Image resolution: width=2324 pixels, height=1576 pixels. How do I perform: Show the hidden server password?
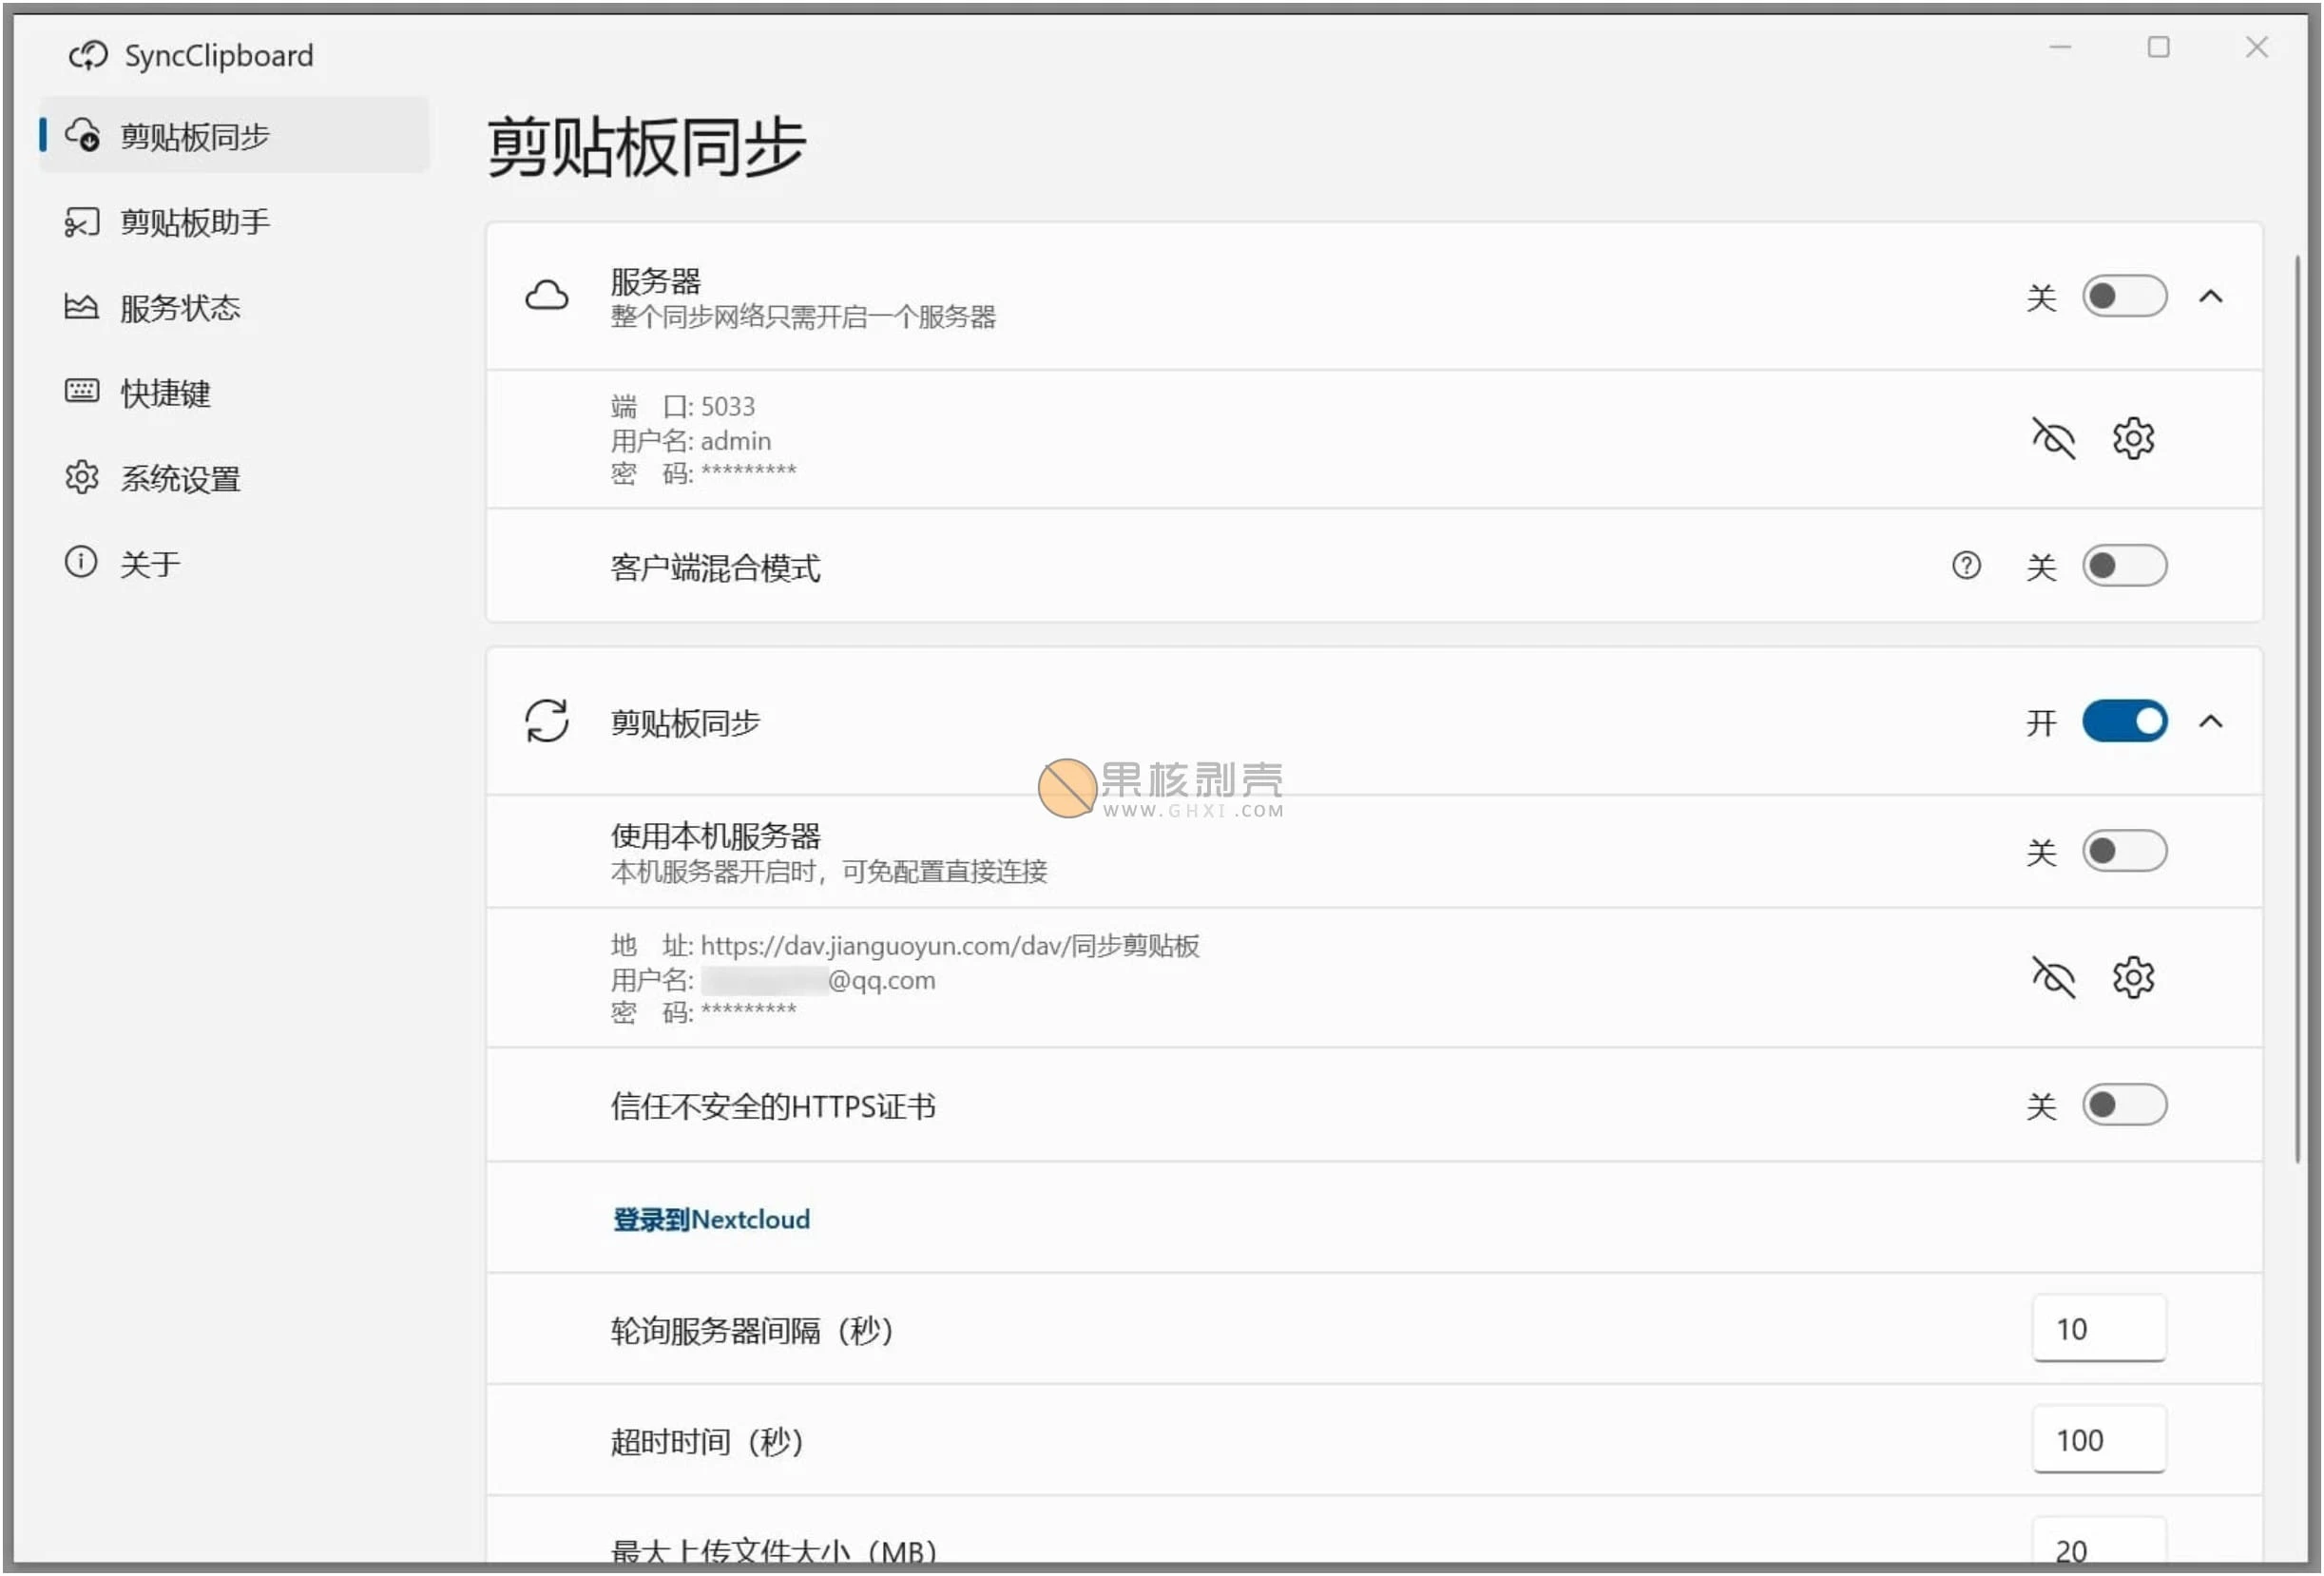(2054, 438)
